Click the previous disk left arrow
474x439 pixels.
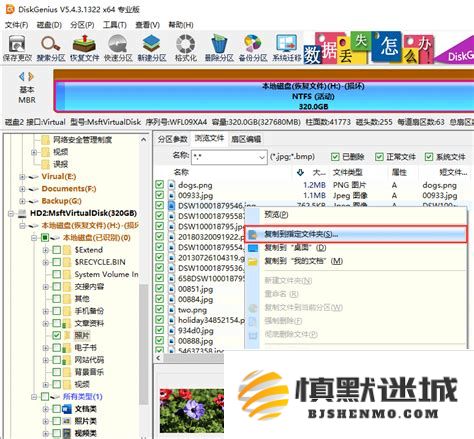tap(22, 77)
